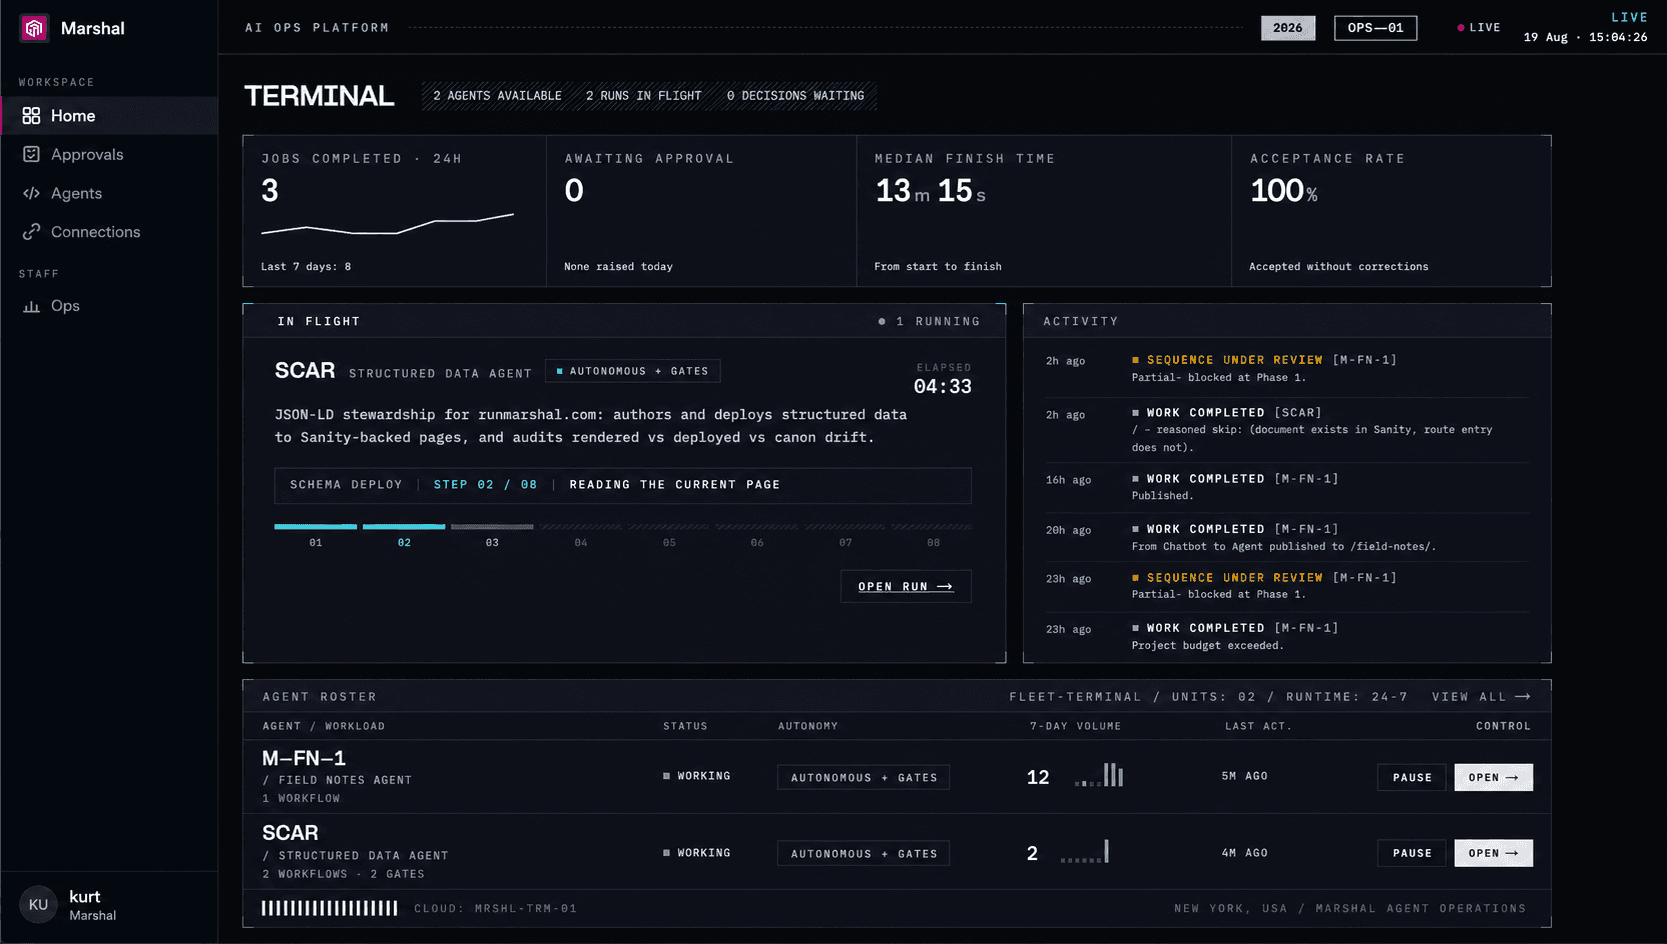Click the M-FN-1 WORKING status
This screenshot has width=1667, height=944.
(697, 776)
